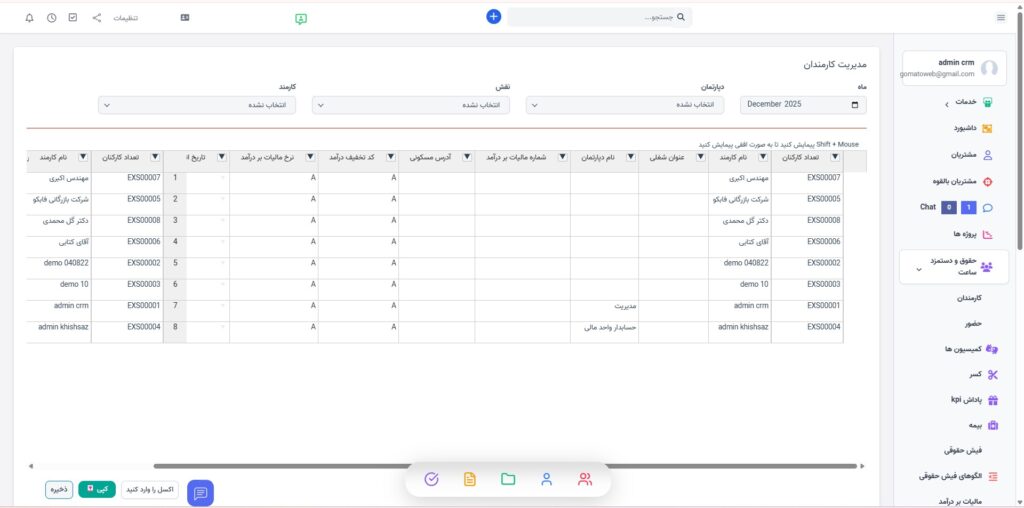The image size is (1024, 508).
Task: Open filter arrow on نرخ مالیات بر درآمد column
Action: pyautogui.click(x=310, y=157)
